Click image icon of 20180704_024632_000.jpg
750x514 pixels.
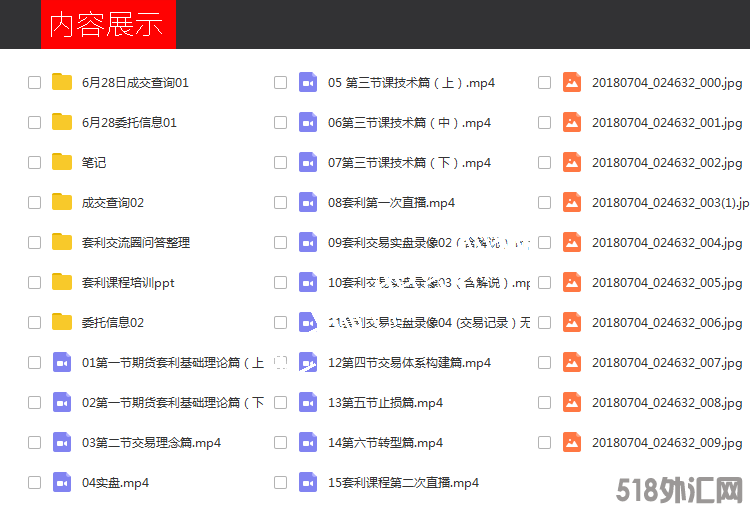(572, 82)
